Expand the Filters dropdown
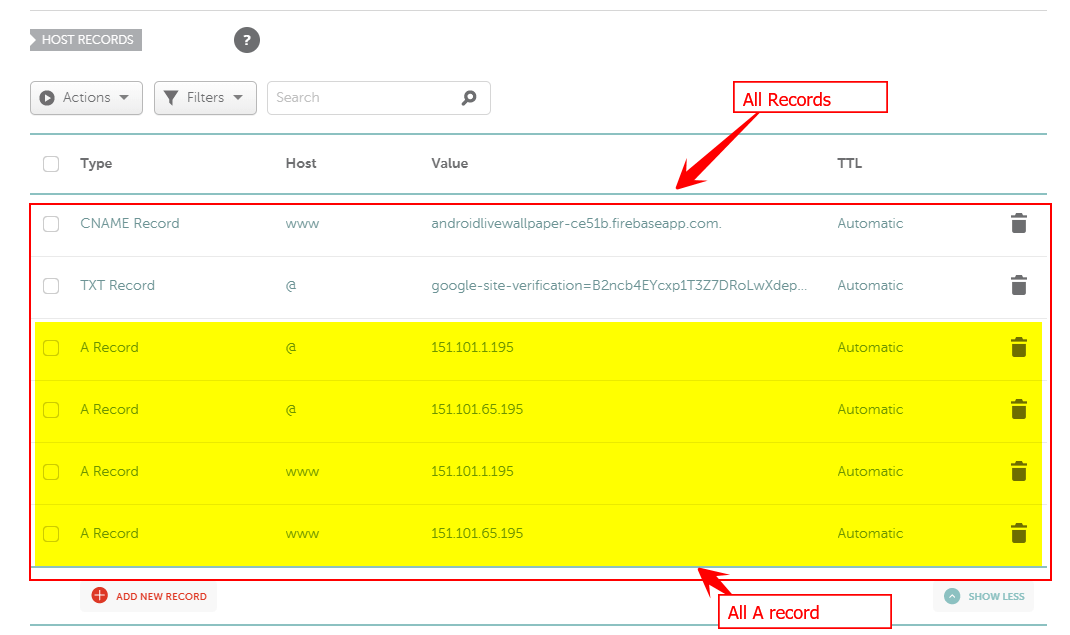Viewport: 1070px width, 635px height. [205, 98]
